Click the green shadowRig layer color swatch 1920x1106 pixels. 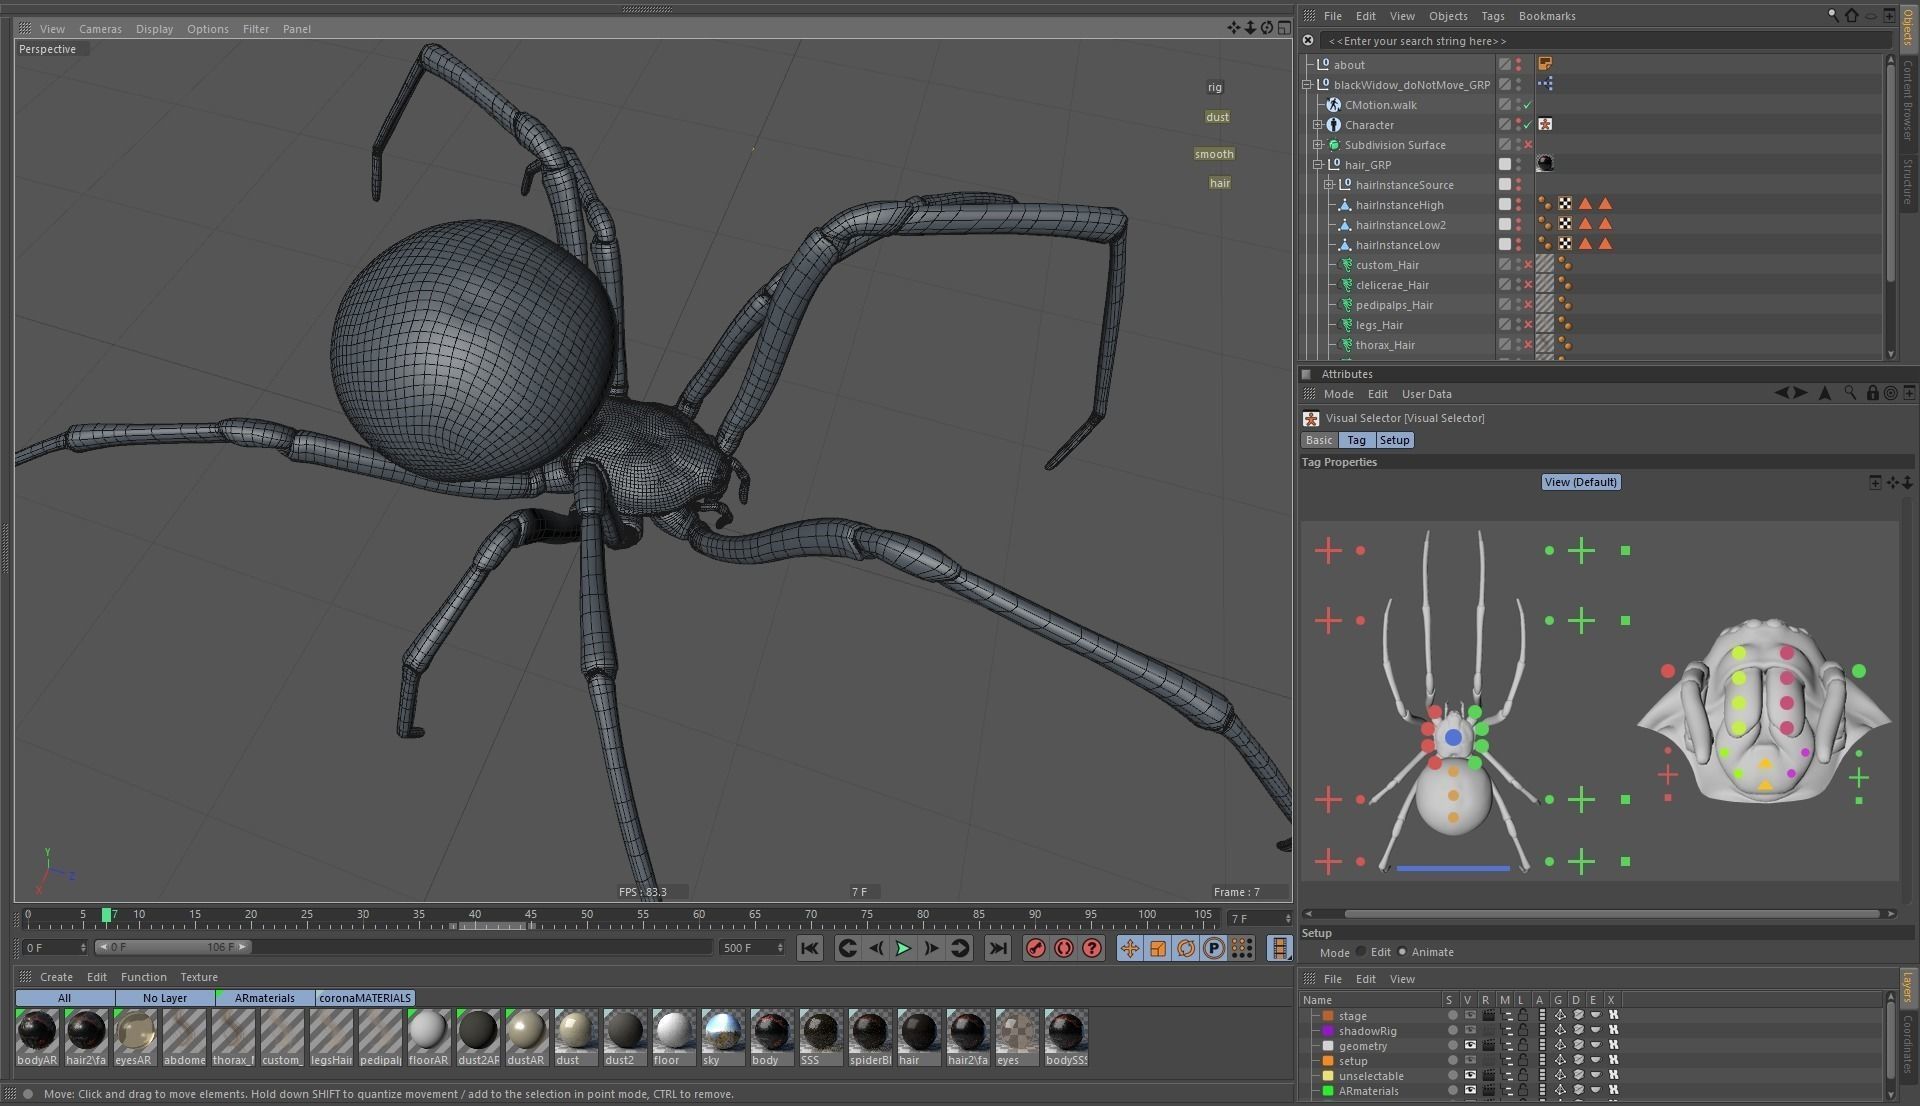pyautogui.click(x=1328, y=1031)
